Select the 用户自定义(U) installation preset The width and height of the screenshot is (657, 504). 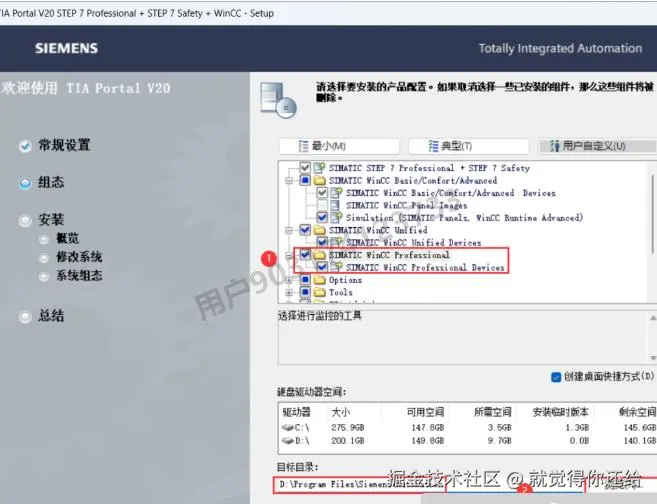[598, 146]
